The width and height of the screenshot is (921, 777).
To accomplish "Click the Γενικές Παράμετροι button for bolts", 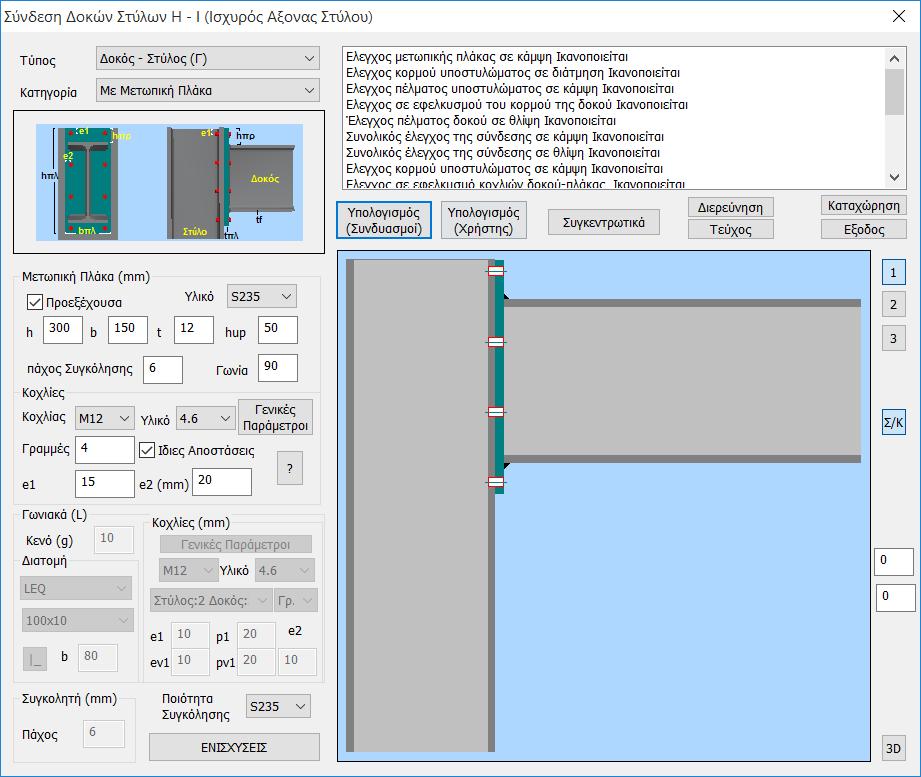I will [275, 418].
